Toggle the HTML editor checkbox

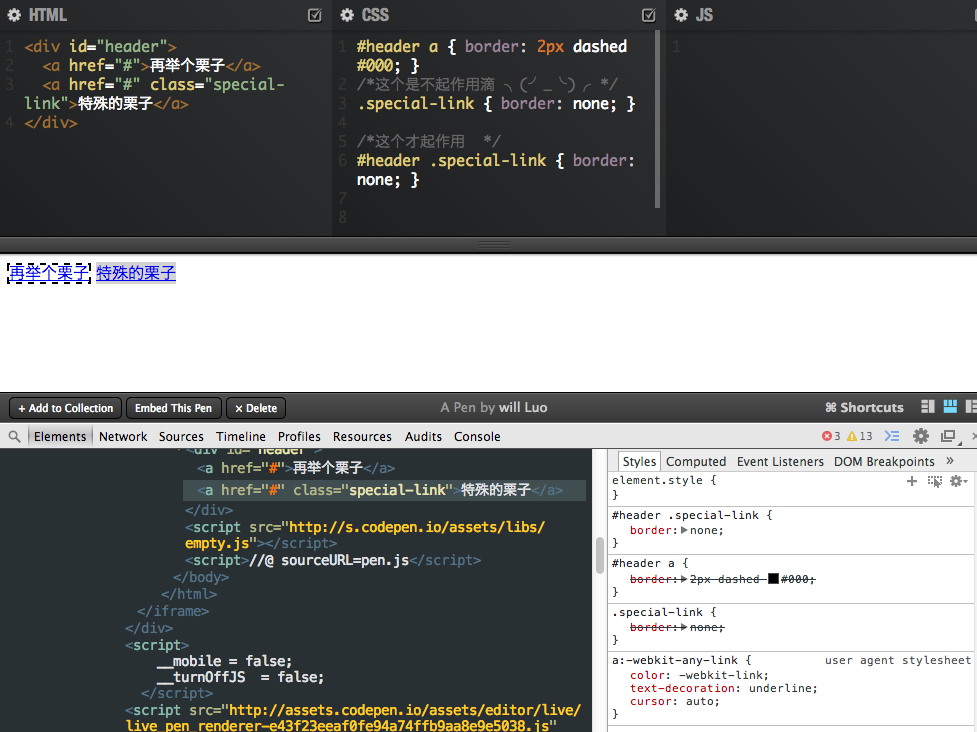click(315, 16)
